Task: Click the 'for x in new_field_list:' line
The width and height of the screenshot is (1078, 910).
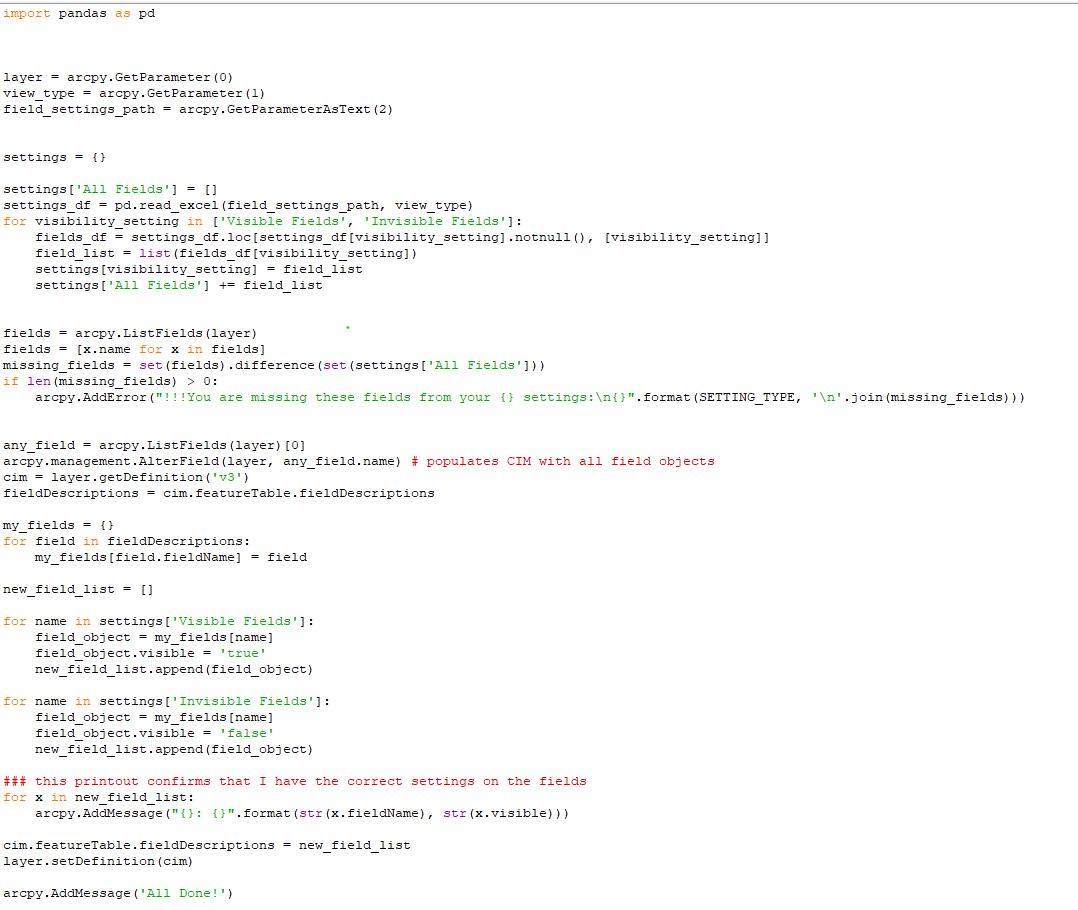Action: click(98, 797)
